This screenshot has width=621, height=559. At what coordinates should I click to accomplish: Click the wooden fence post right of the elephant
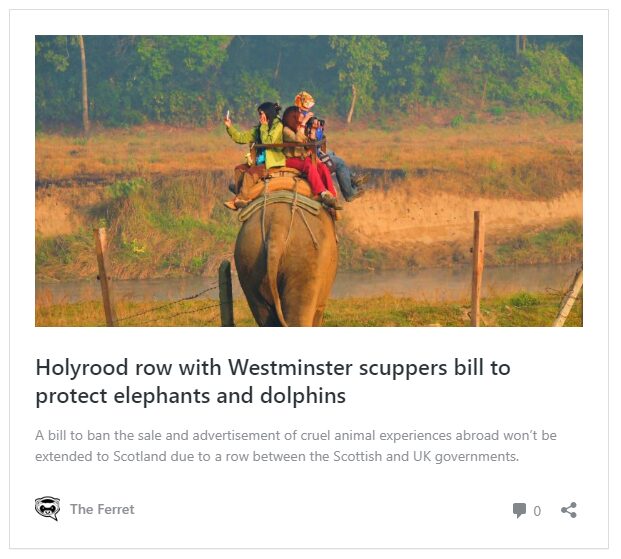[x=478, y=268]
